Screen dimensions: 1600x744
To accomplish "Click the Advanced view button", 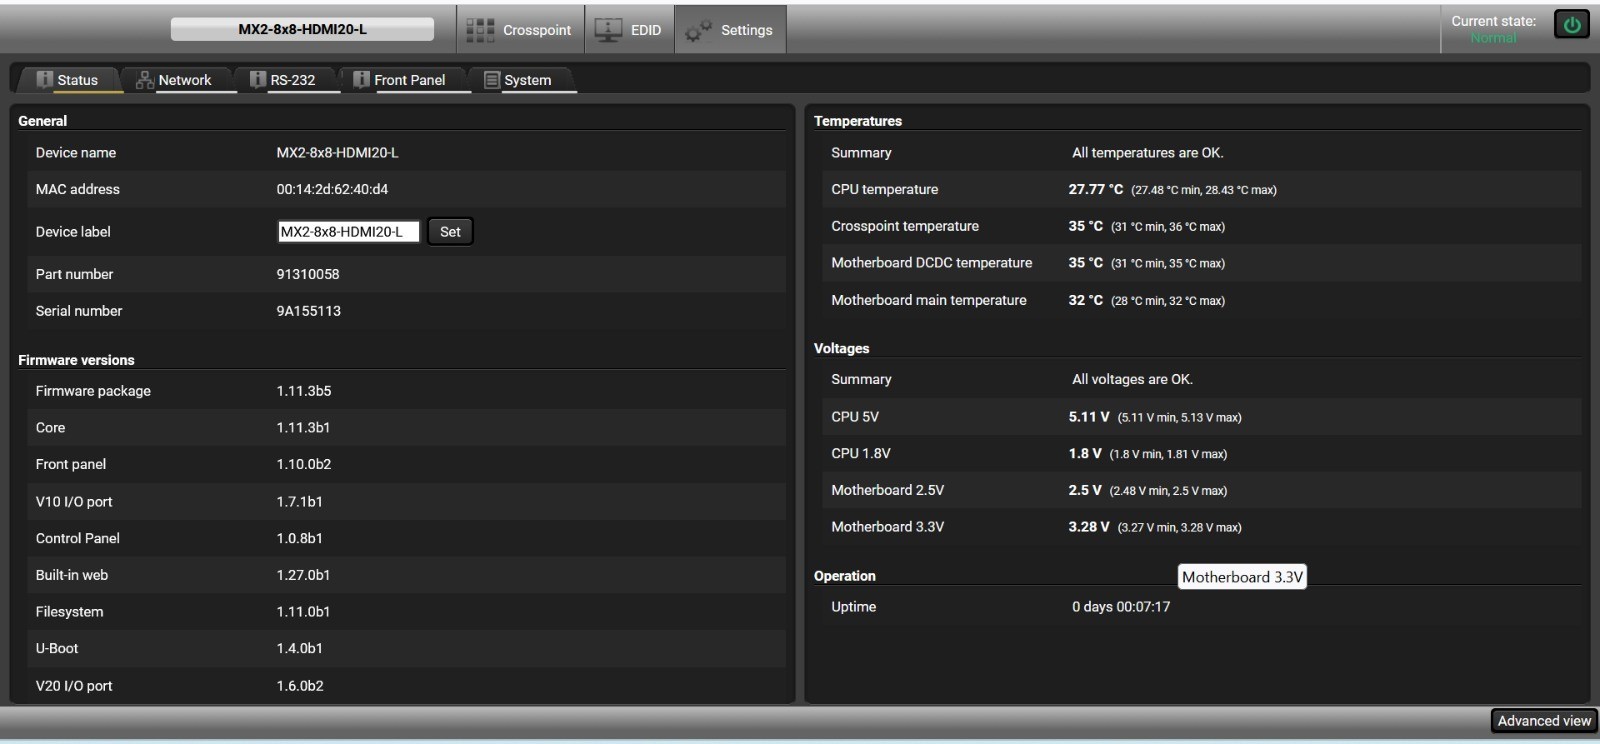I will [1544, 721].
